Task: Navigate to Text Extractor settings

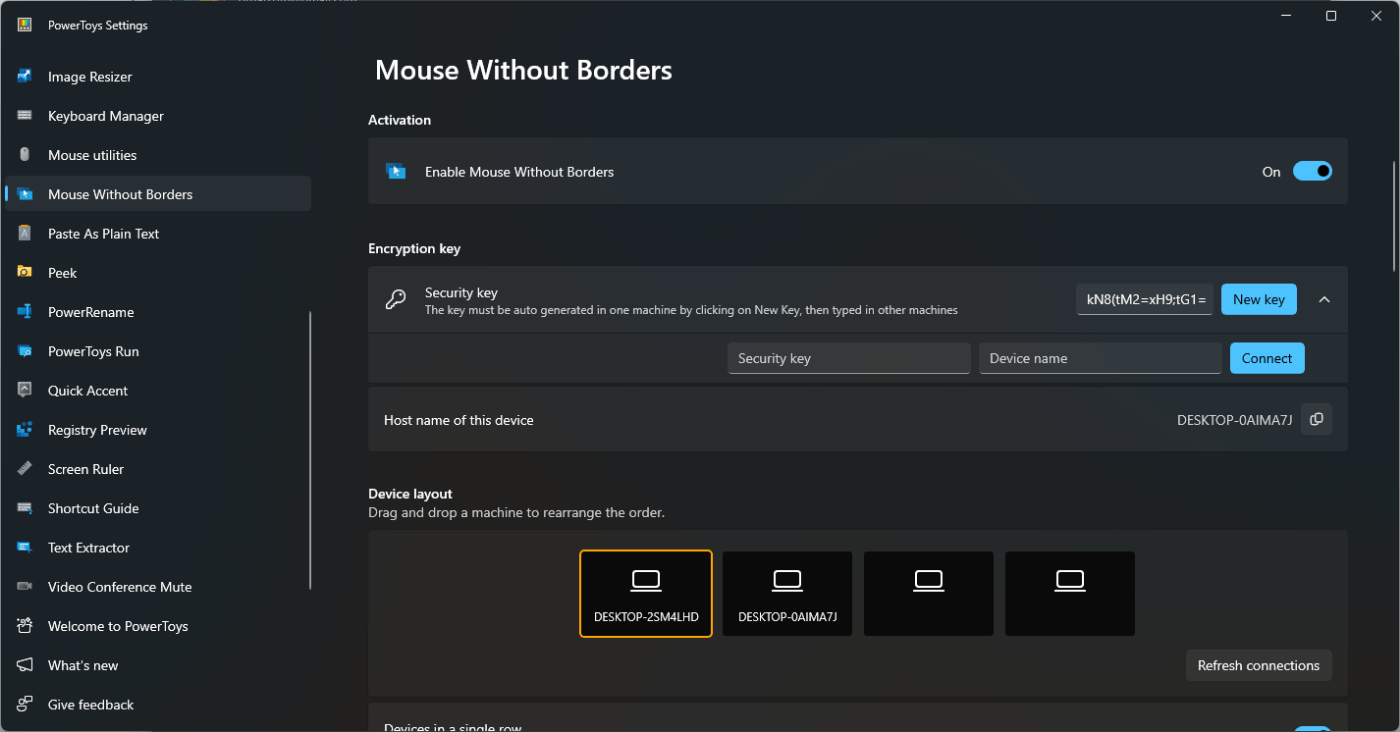Action: 158,547
